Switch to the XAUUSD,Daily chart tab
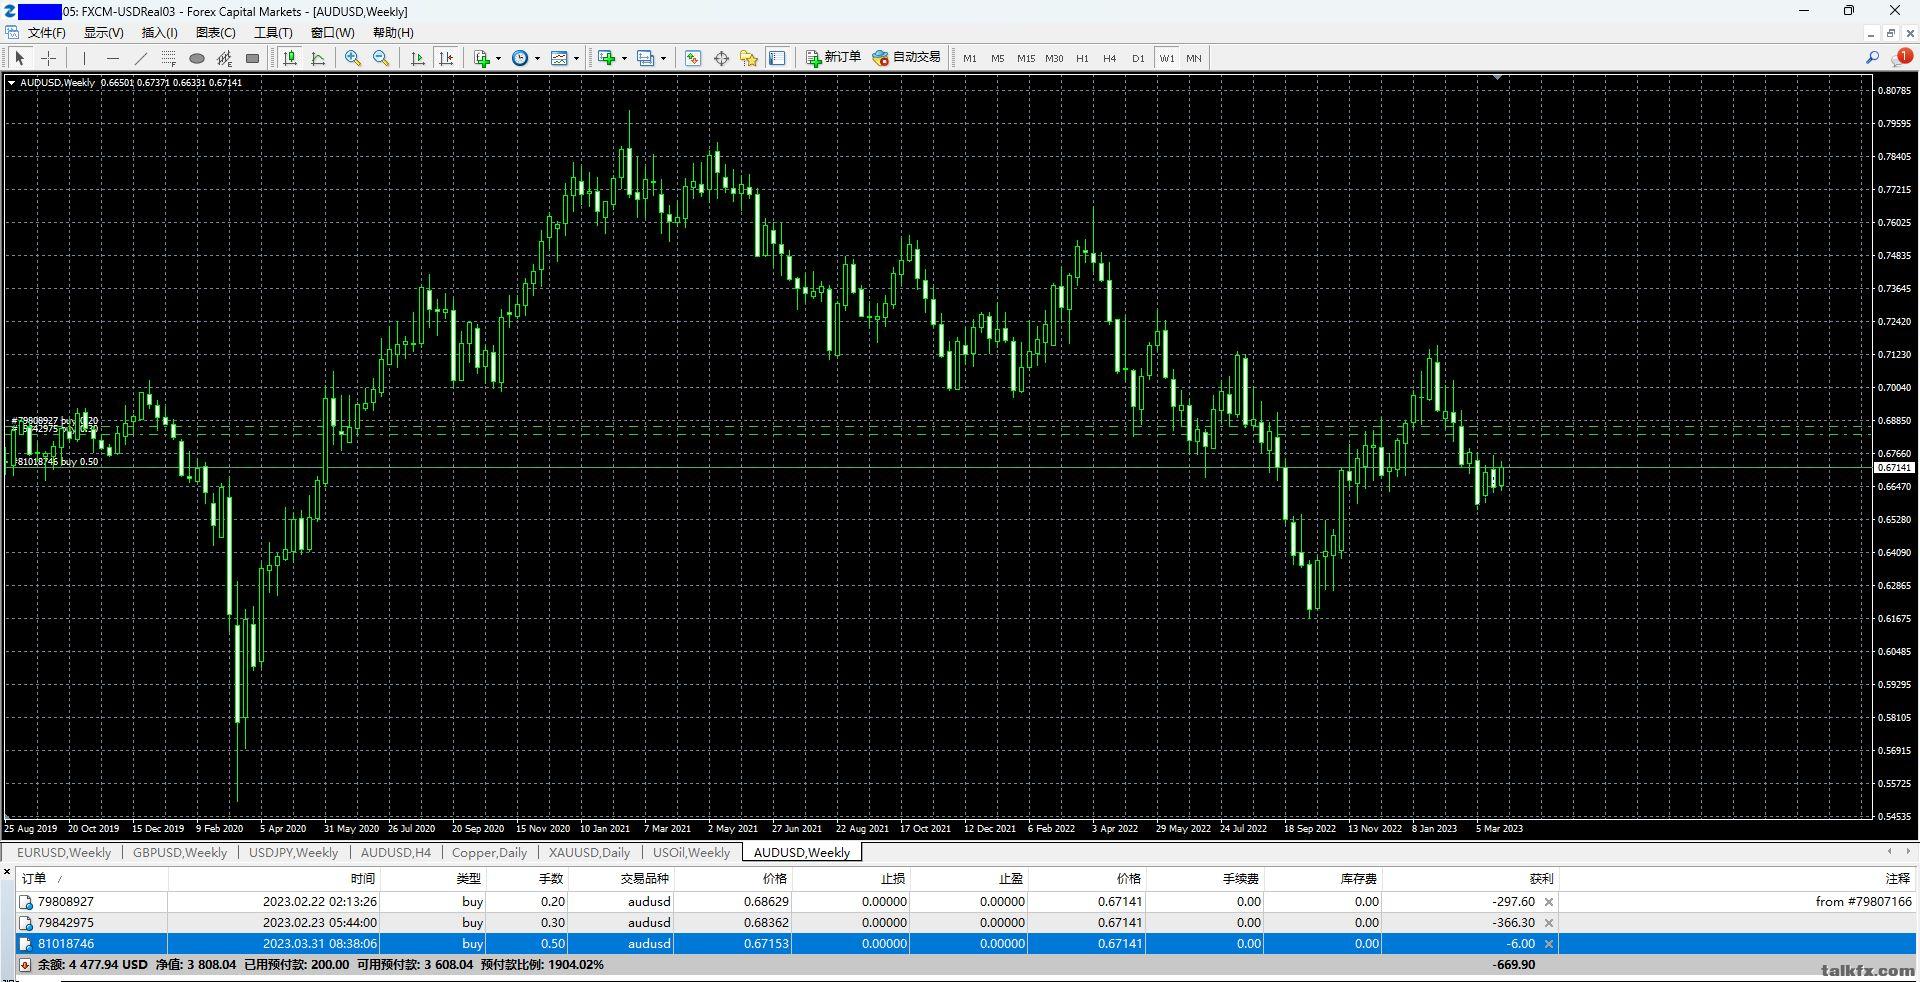 coord(590,852)
